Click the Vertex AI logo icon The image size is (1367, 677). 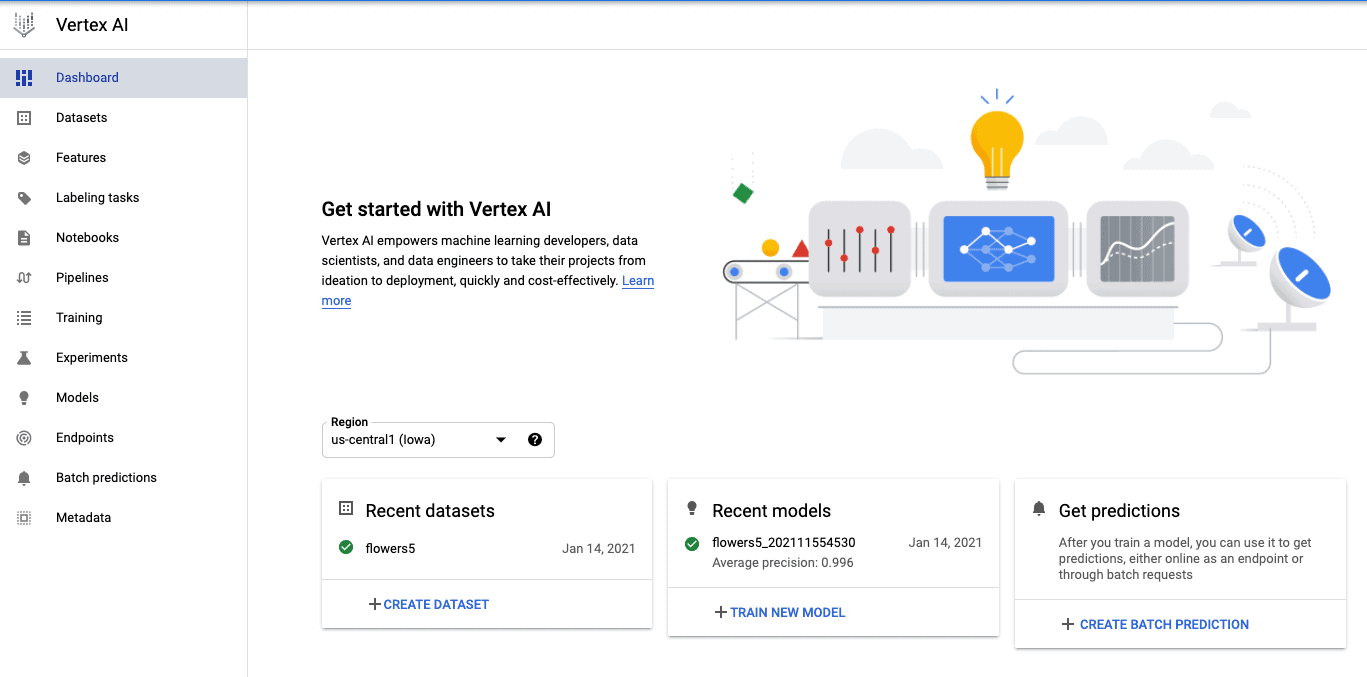click(x=24, y=25)
